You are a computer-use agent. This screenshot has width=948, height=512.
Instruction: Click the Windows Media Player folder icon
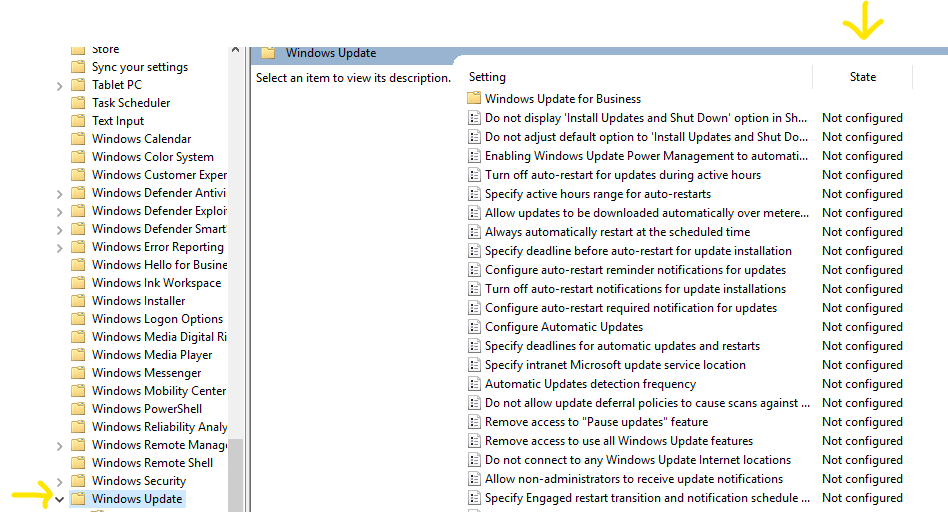(x=78, y=355)
